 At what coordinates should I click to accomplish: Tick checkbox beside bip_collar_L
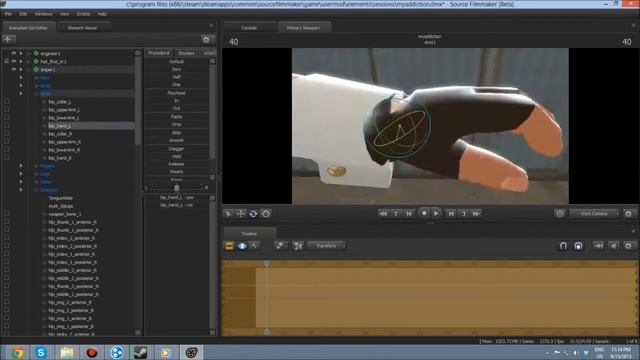6,102
